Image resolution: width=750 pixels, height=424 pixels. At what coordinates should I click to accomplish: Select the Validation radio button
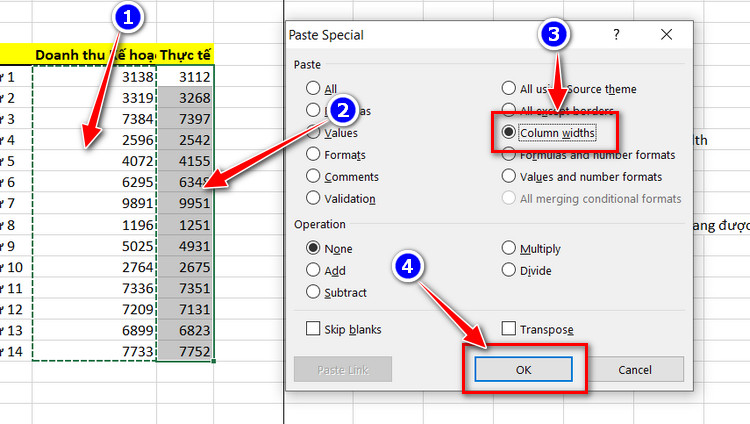pos(313,198)
